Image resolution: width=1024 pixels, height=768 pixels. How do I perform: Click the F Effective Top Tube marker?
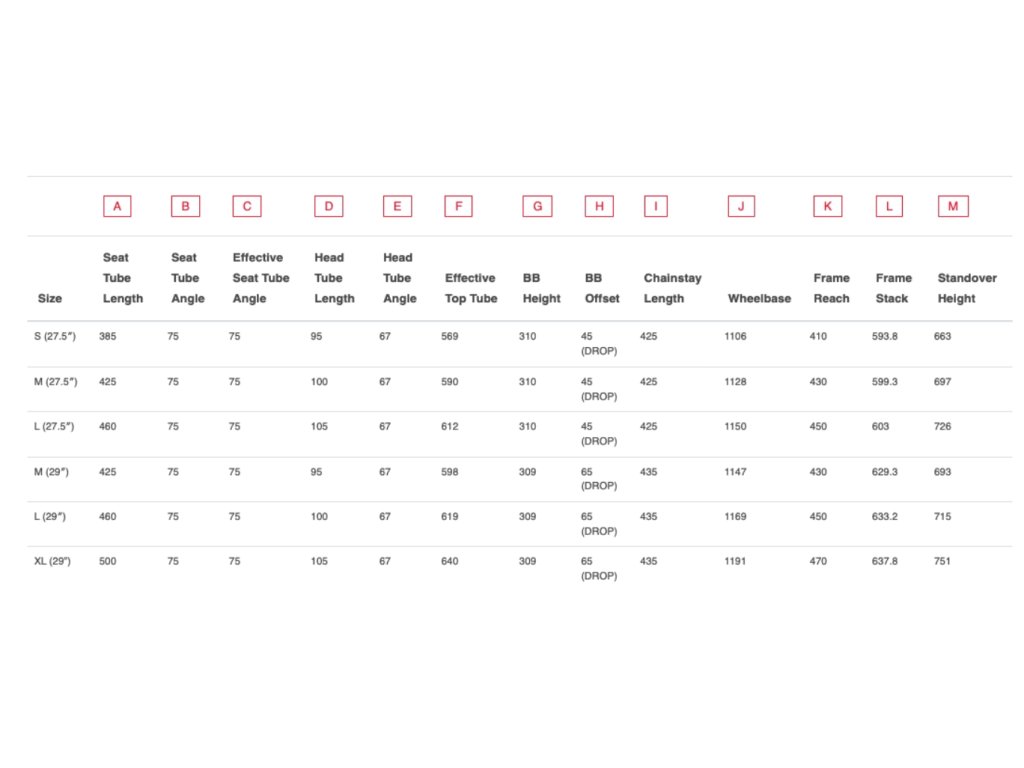click(x=458, y=206)
